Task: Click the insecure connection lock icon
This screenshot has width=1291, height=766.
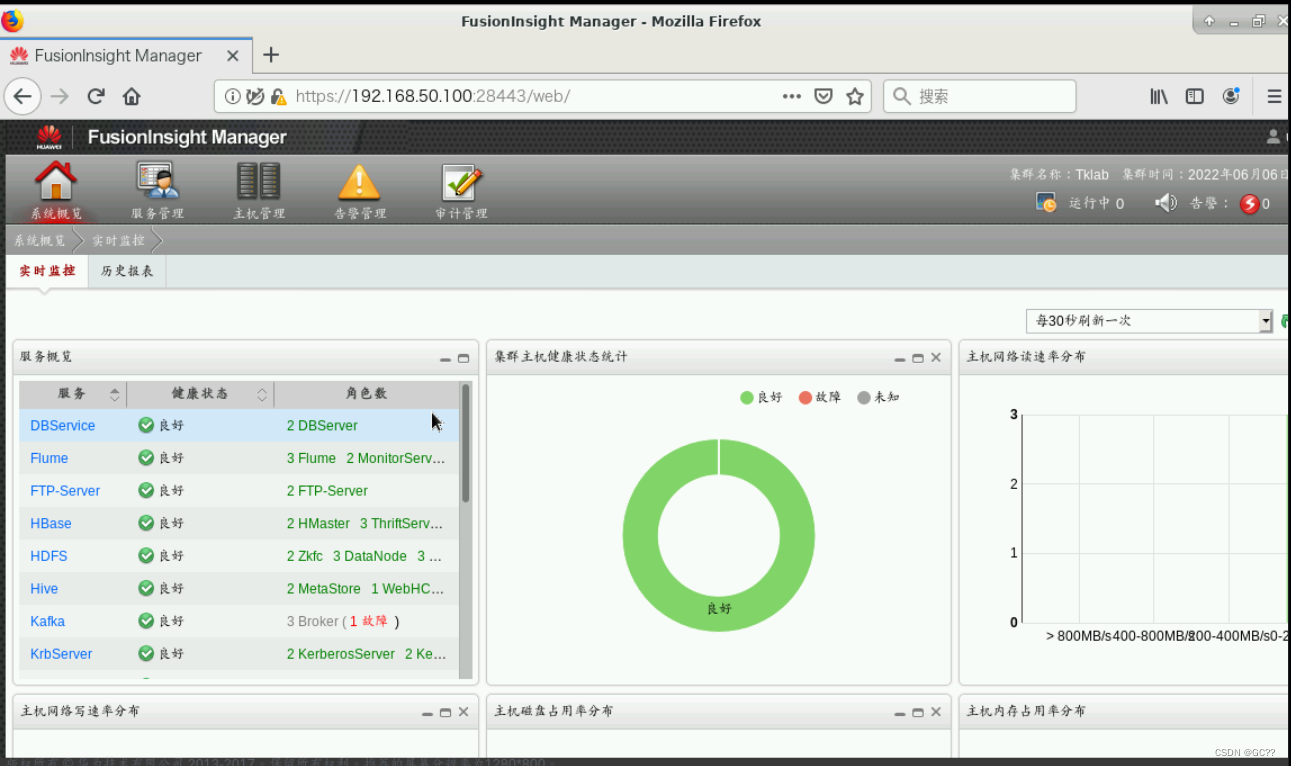Action: 278,96
